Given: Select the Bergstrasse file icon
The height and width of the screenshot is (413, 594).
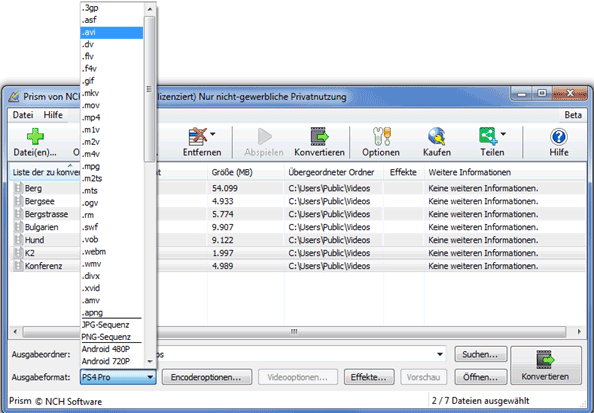Looking at the screenshot, I should point(18,214).
